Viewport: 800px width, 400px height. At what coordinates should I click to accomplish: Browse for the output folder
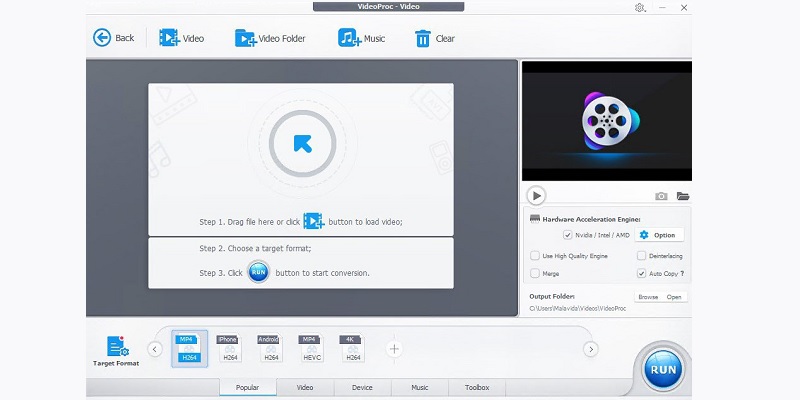click(x=648, y=297)
